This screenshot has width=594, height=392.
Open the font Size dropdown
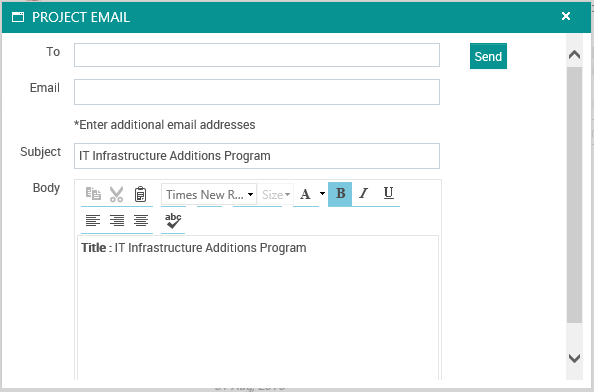pos(275,195)
